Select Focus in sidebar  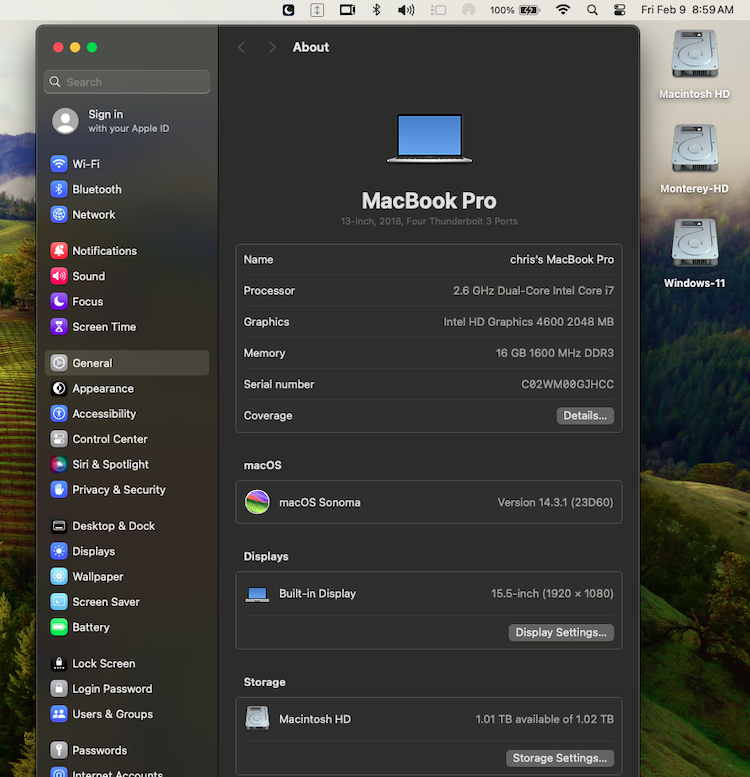pos(127,301)
